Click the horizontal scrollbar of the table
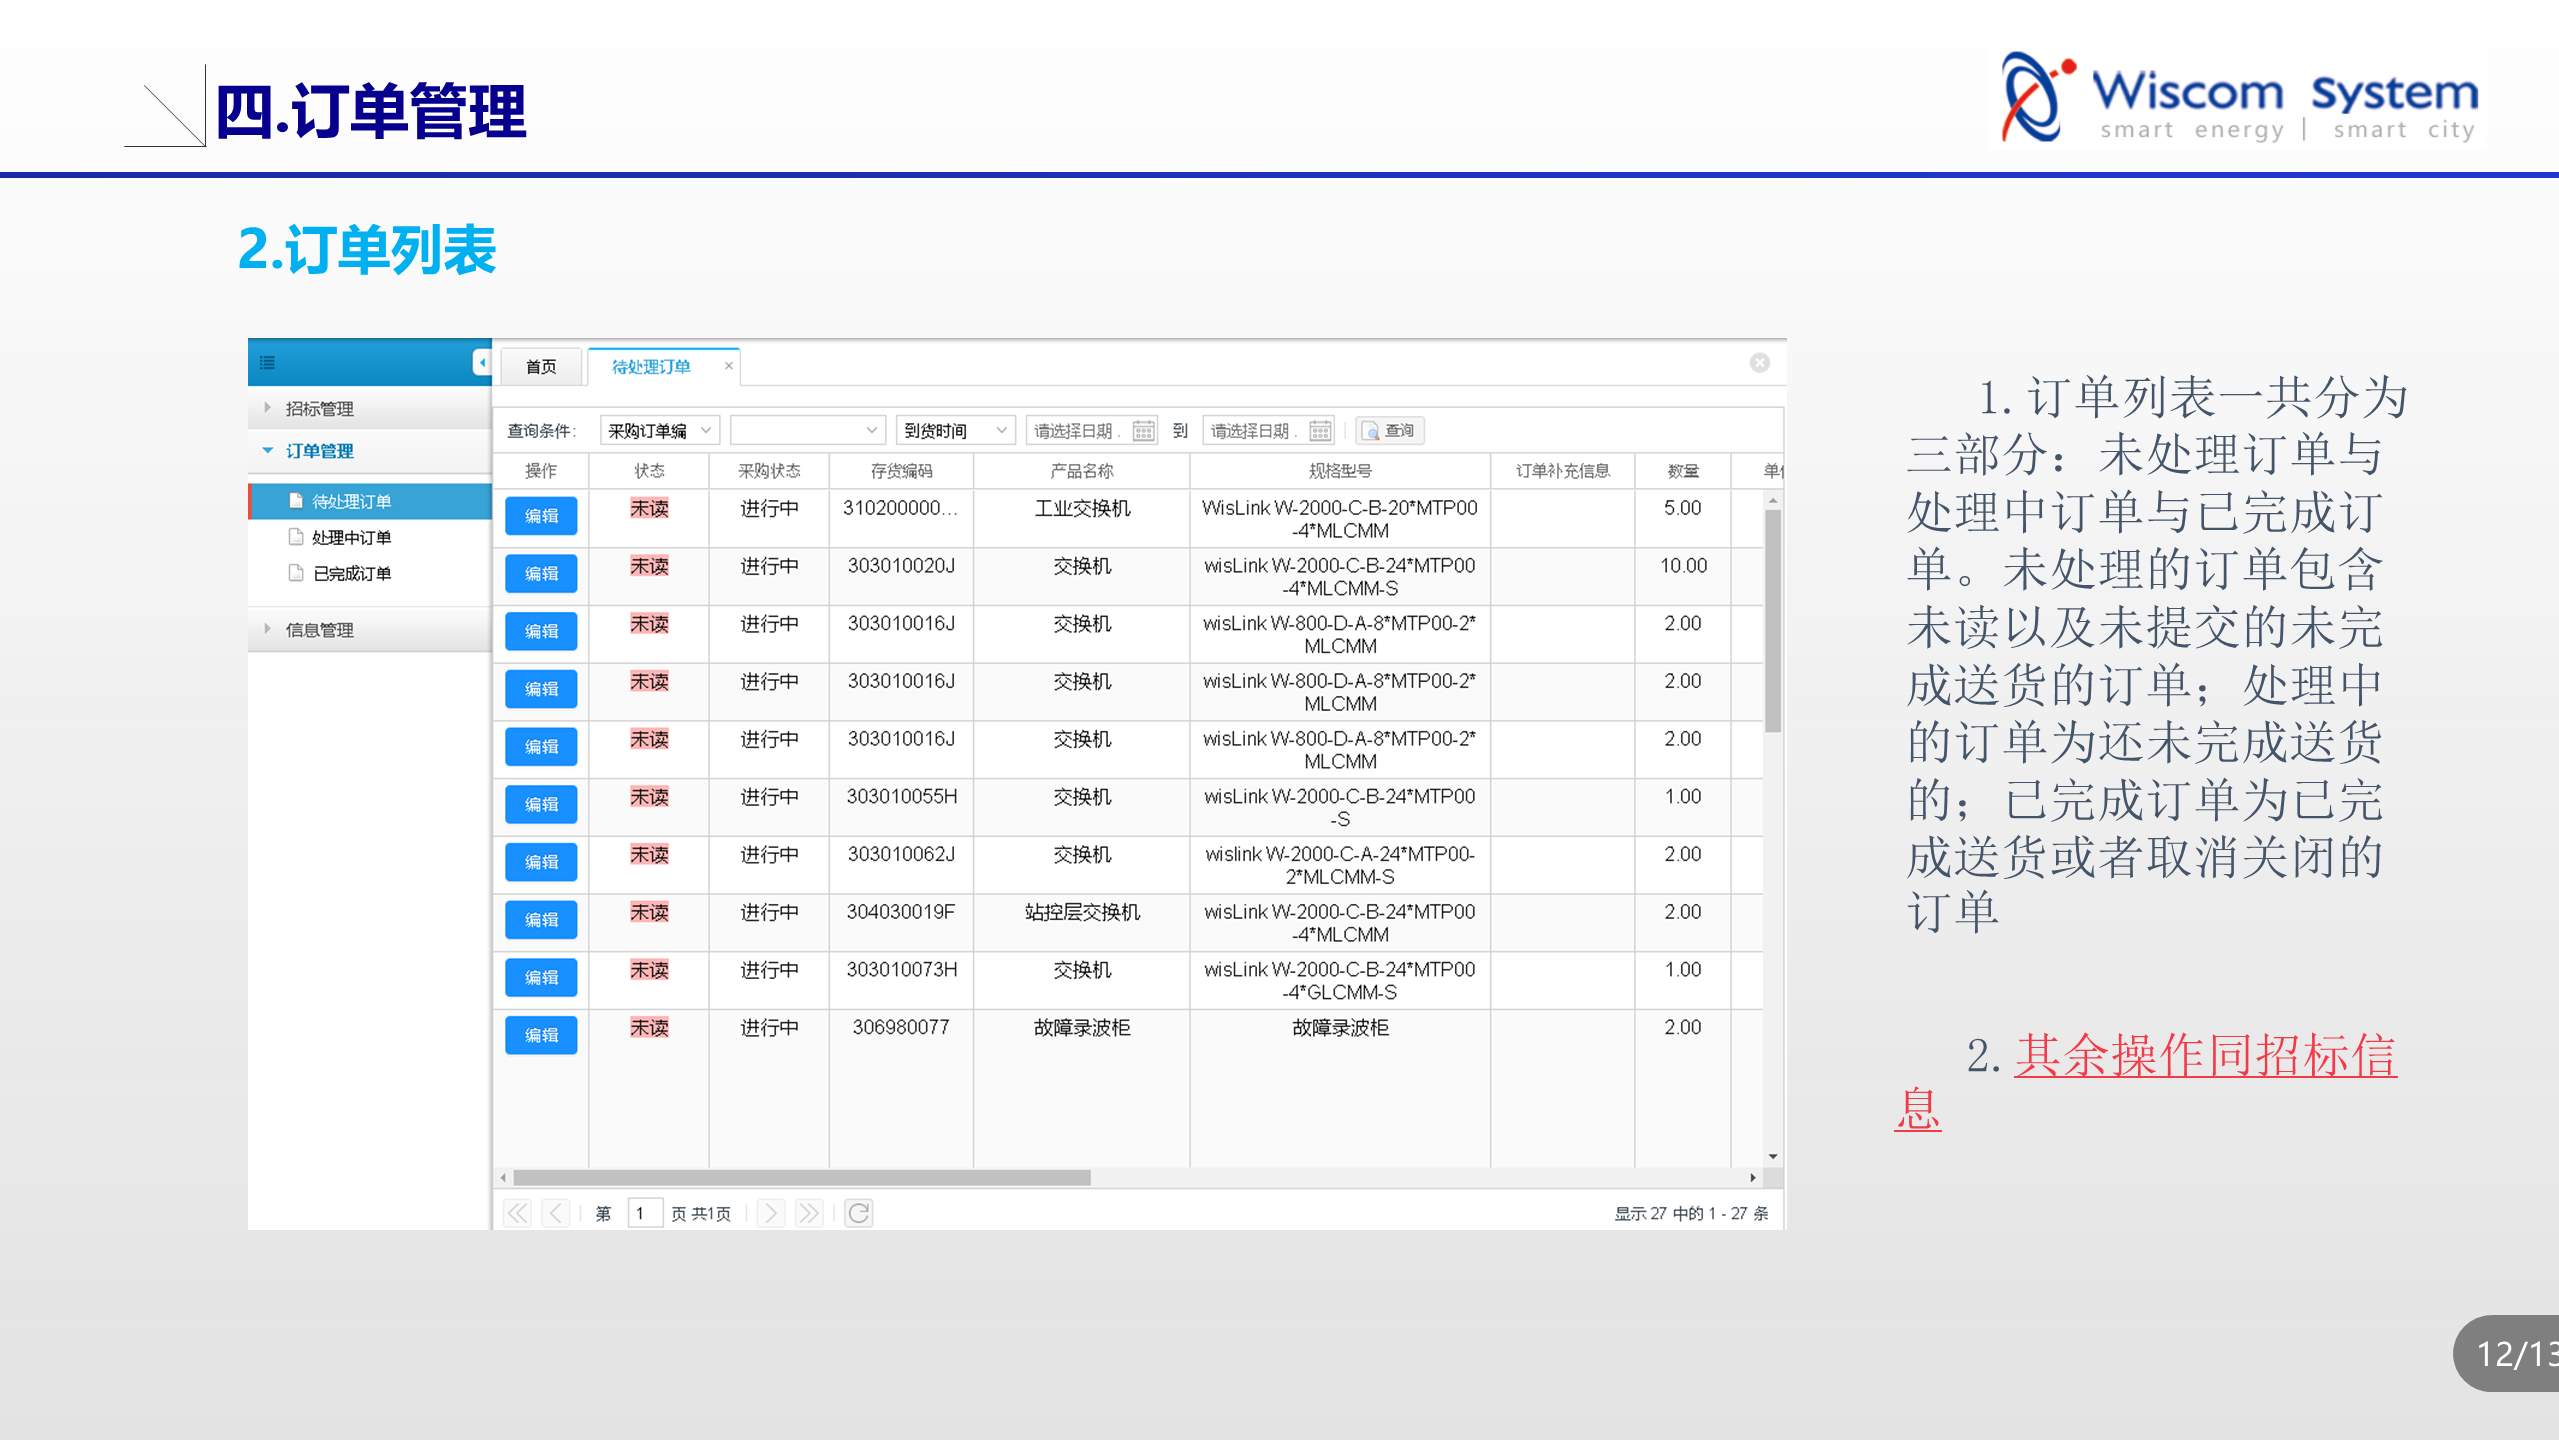Viewport: 2559px width, 1440px height. (x=800, y=1178)
